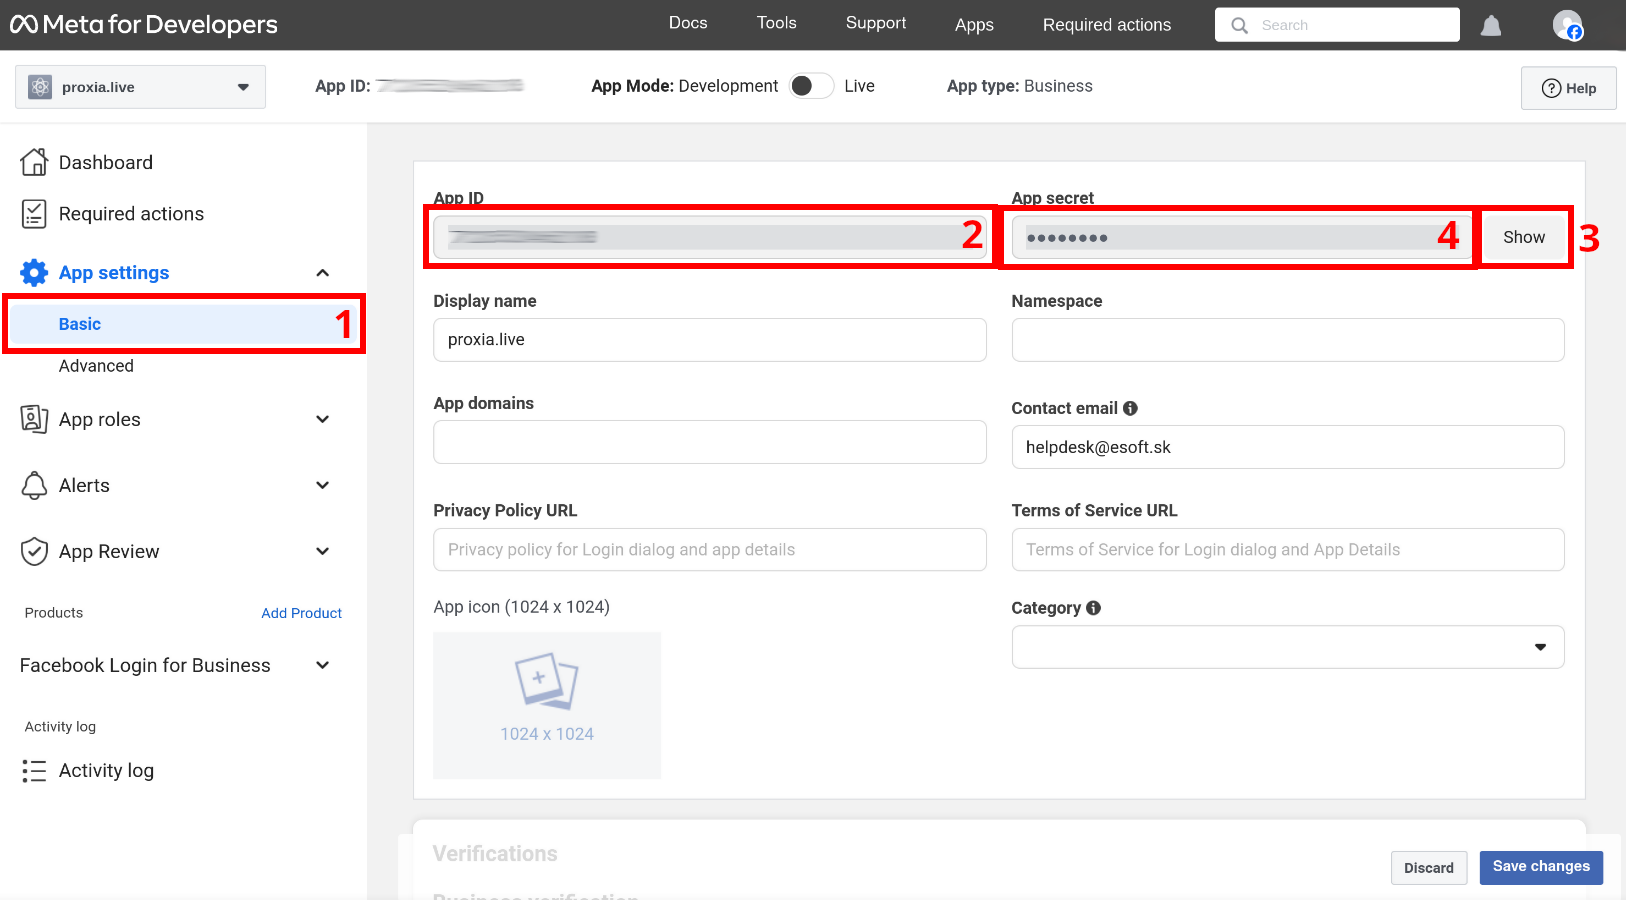Click the Meta for Developers logo
1626x900 pixels.
144,25
